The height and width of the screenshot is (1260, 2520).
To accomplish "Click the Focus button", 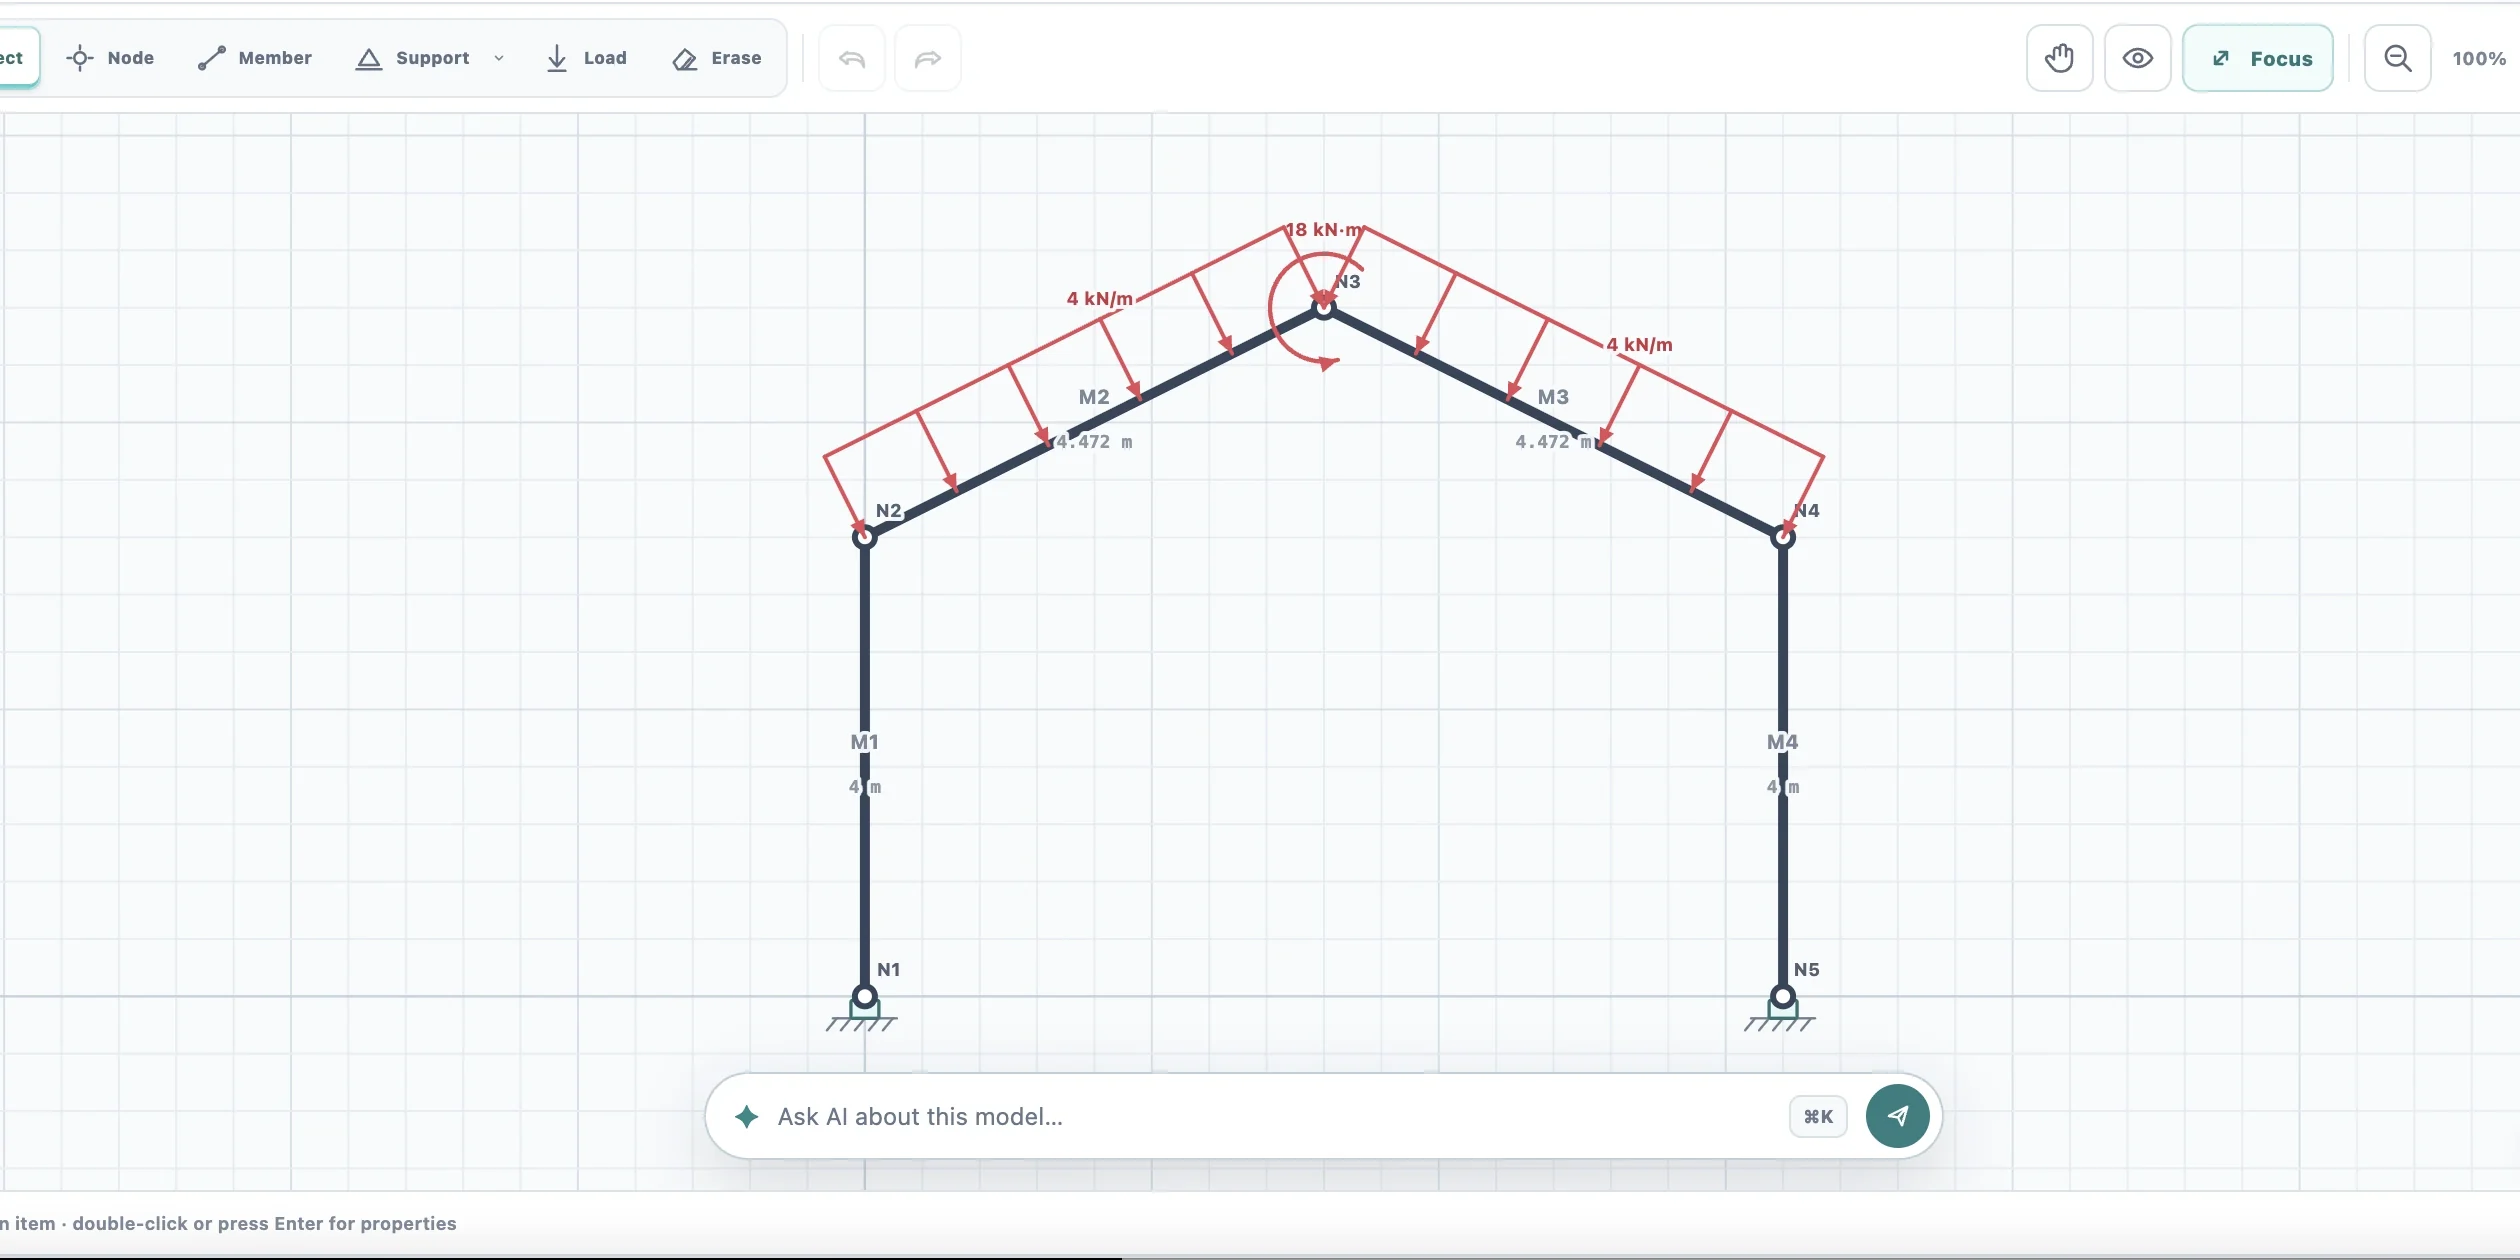I will [2258, 59].
